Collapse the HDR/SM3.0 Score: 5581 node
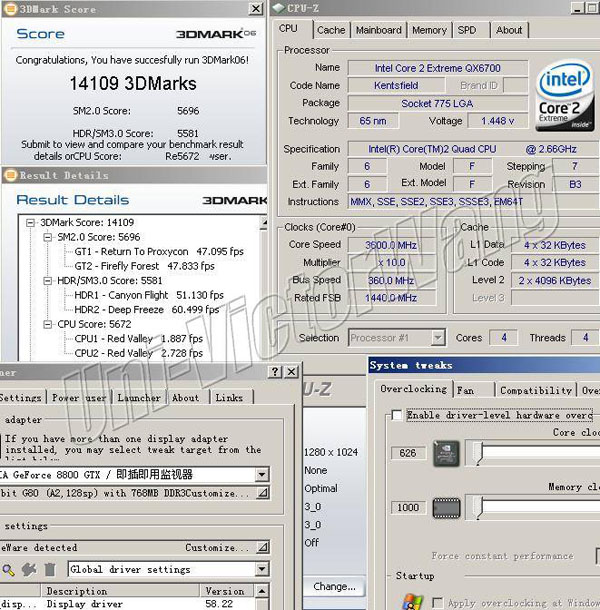This screenshot has width=600, height=610. tap(47, 281)
